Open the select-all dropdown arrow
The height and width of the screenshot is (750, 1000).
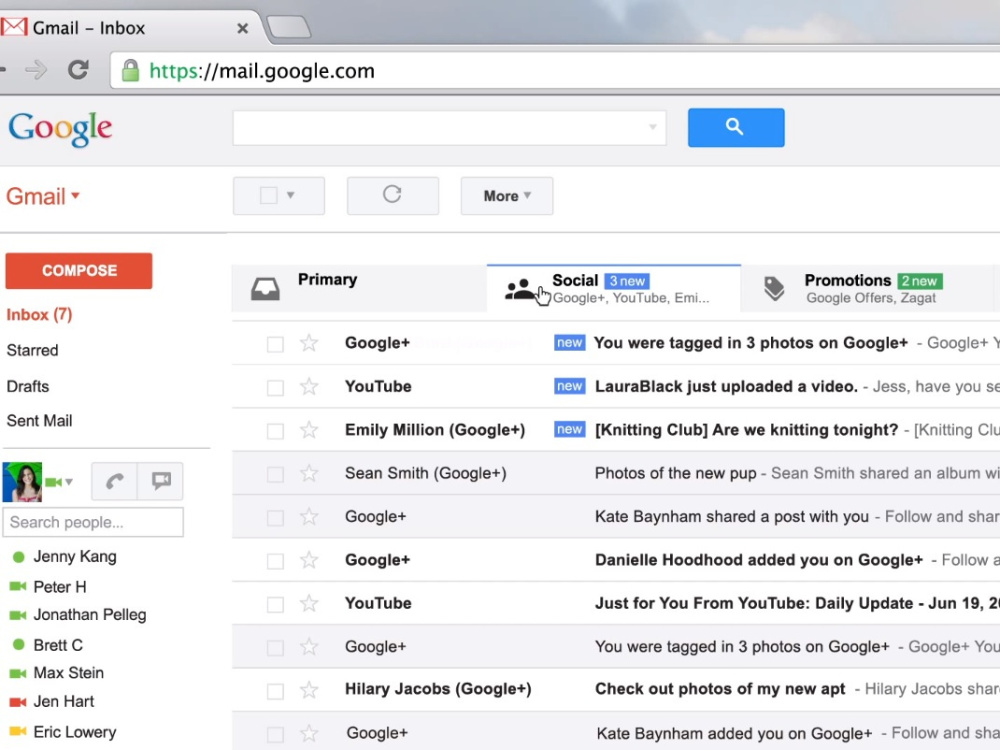click(x=291, y=195)
